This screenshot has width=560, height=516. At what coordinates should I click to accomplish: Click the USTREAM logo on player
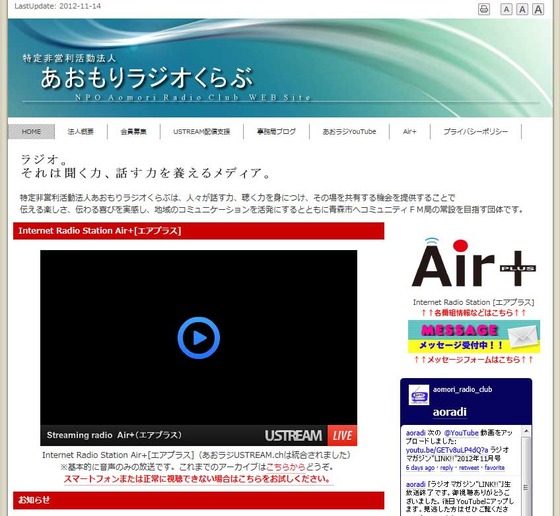coord(293,435)
